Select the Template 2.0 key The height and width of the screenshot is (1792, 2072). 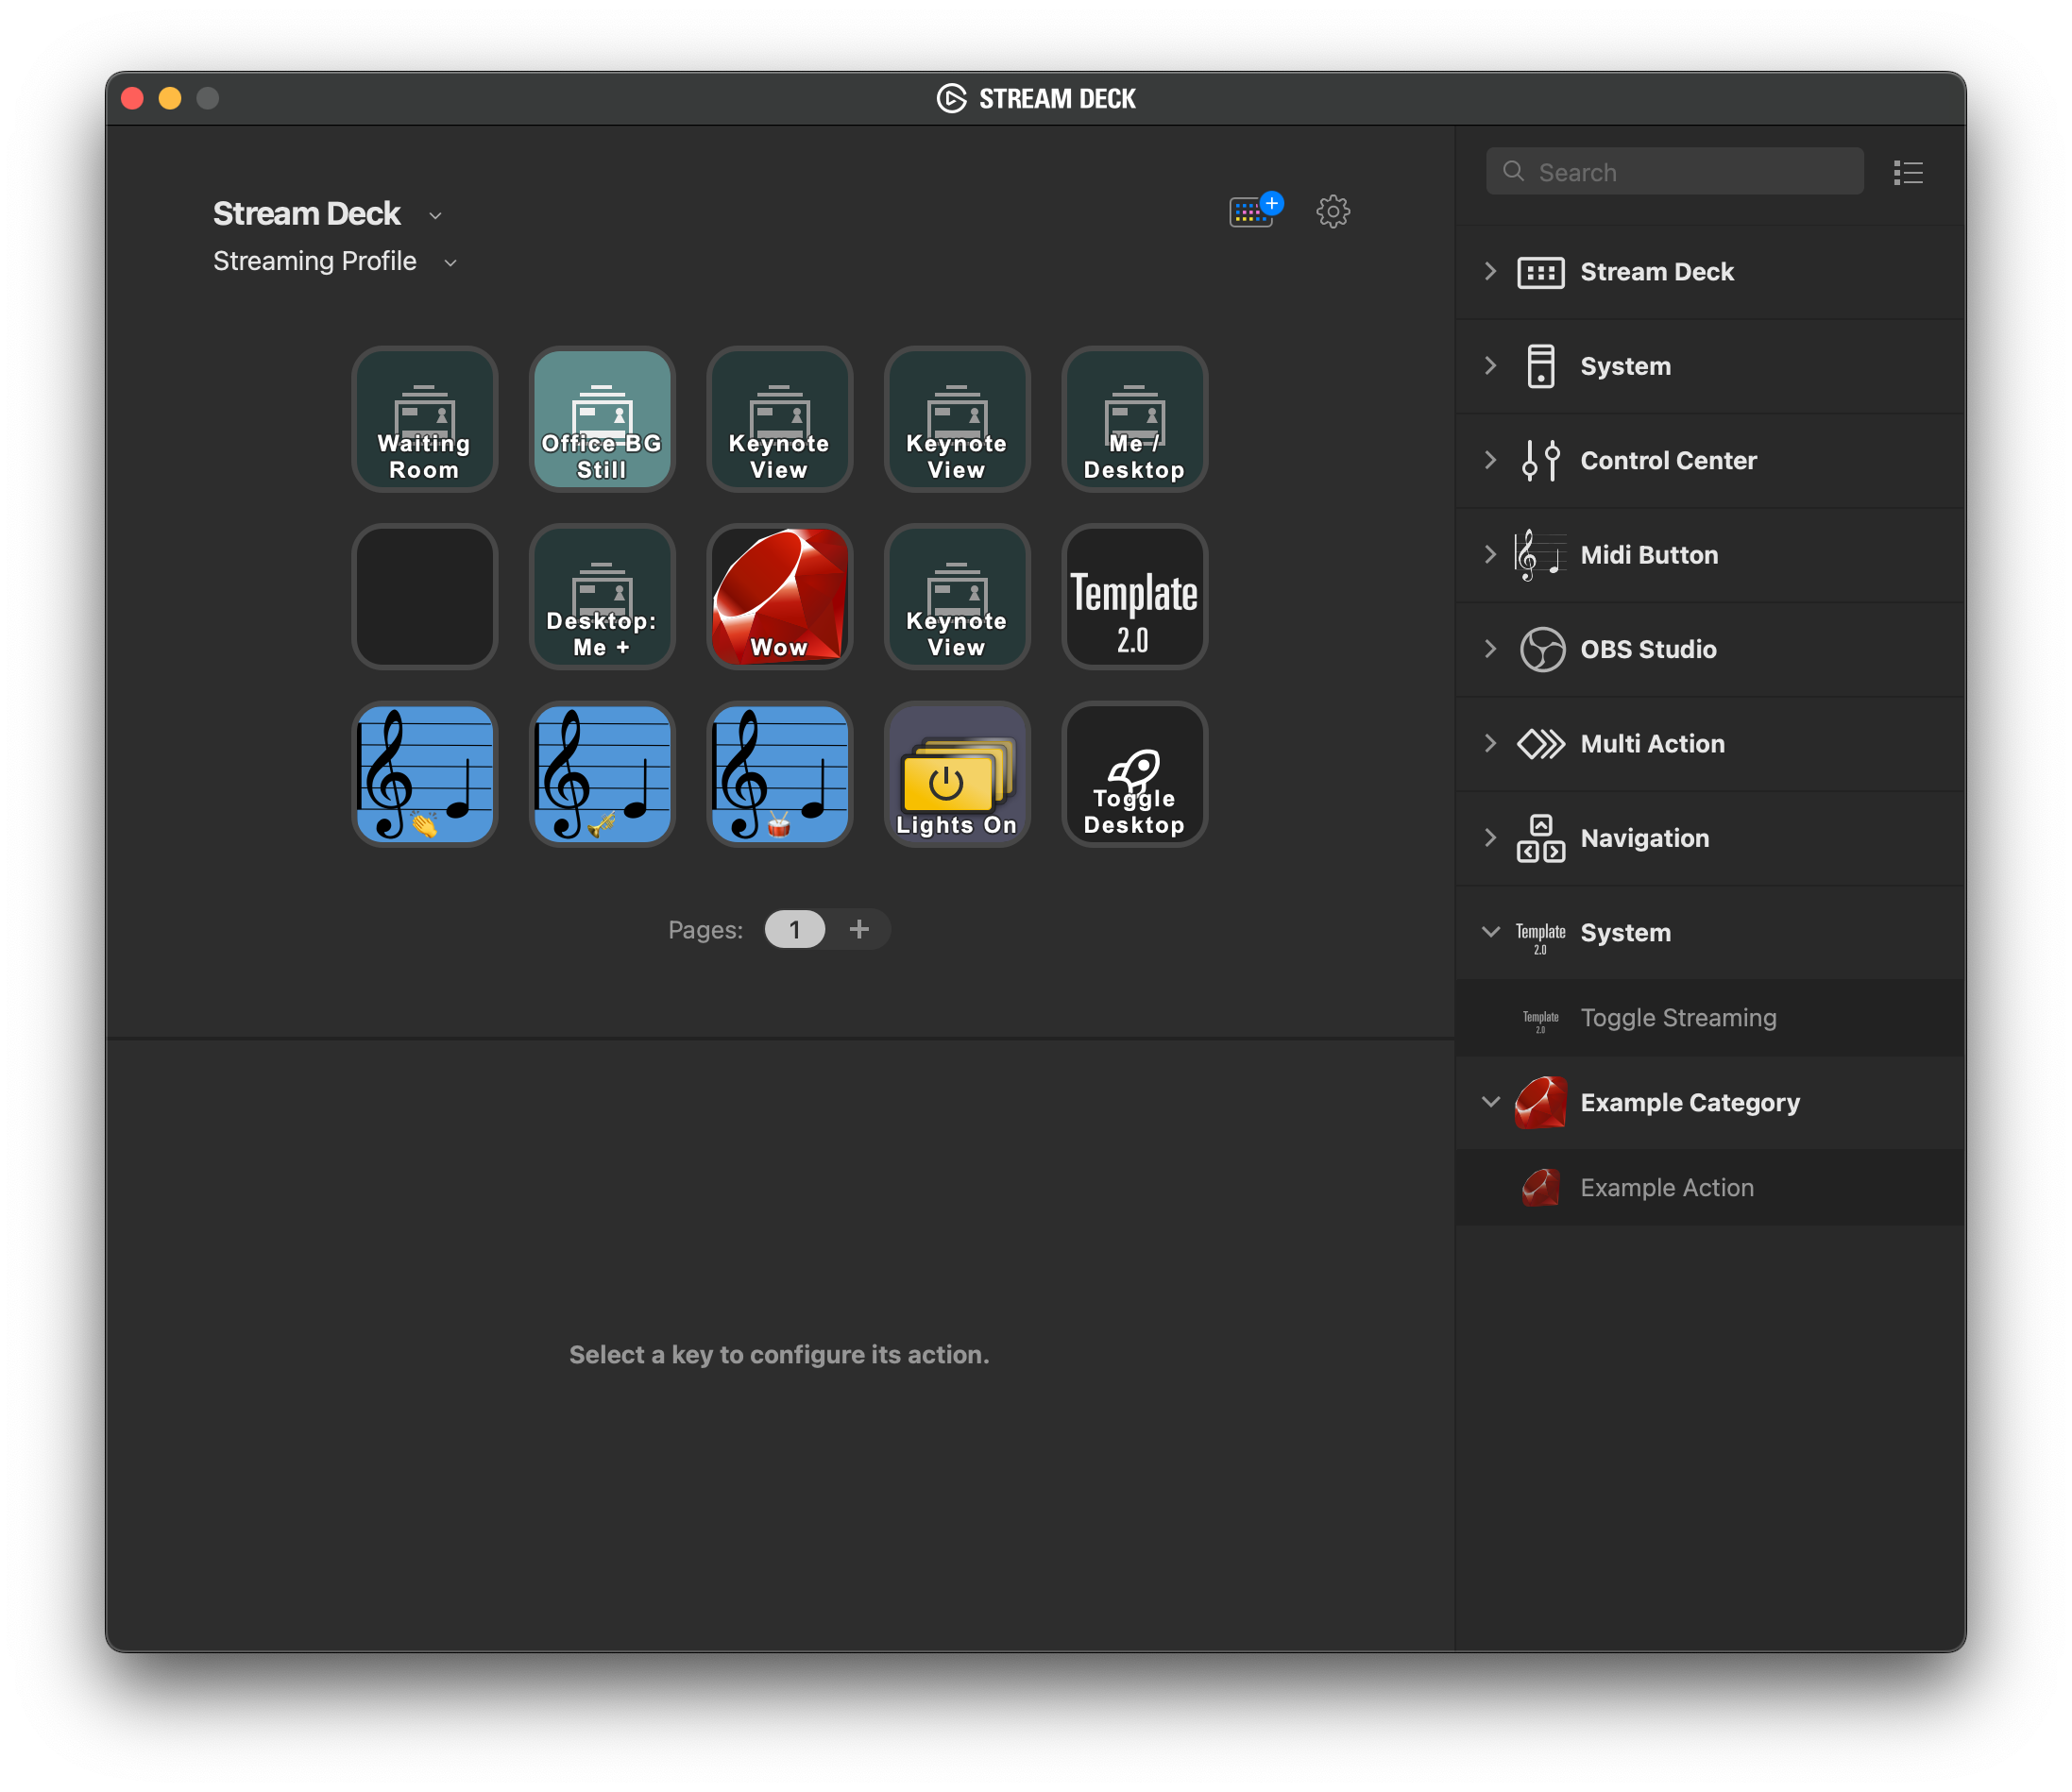click(x=1134, y=596)
